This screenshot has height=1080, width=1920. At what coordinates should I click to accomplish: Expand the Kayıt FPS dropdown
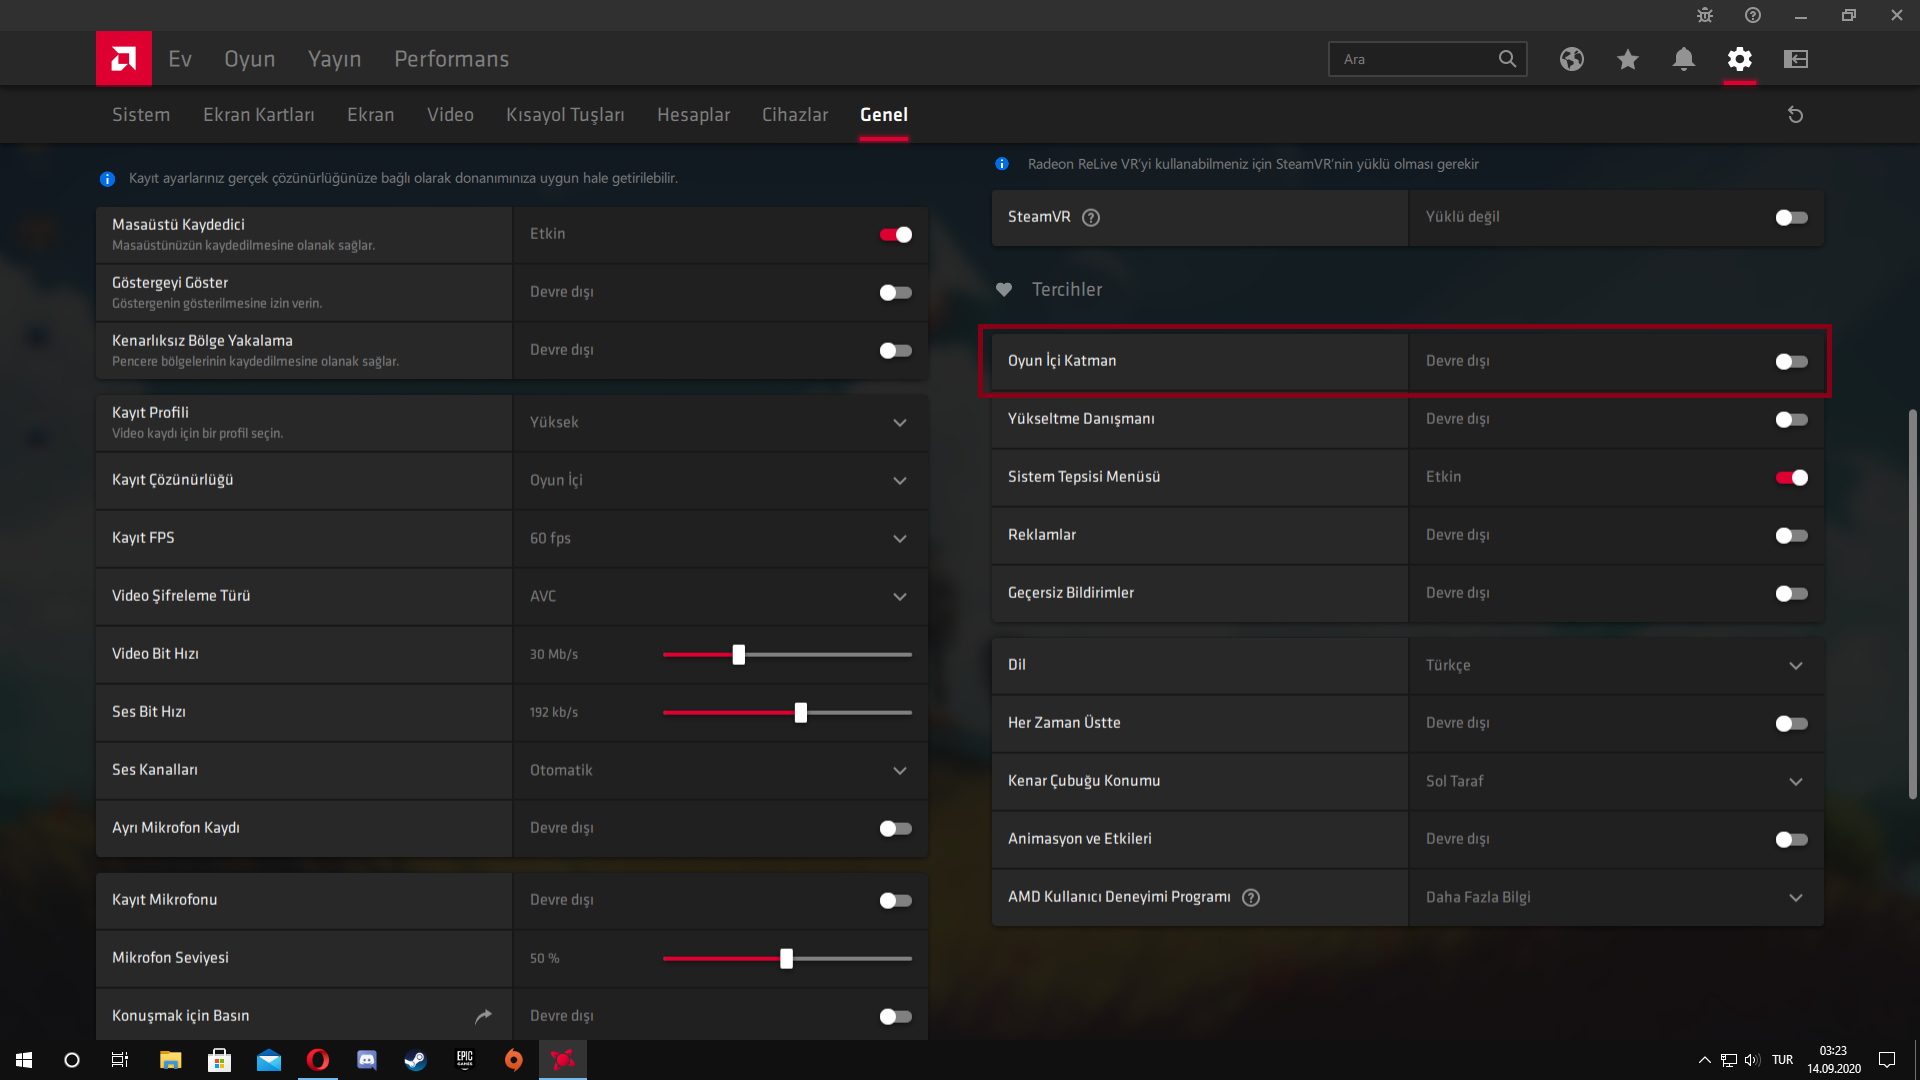tap(899, 538)
